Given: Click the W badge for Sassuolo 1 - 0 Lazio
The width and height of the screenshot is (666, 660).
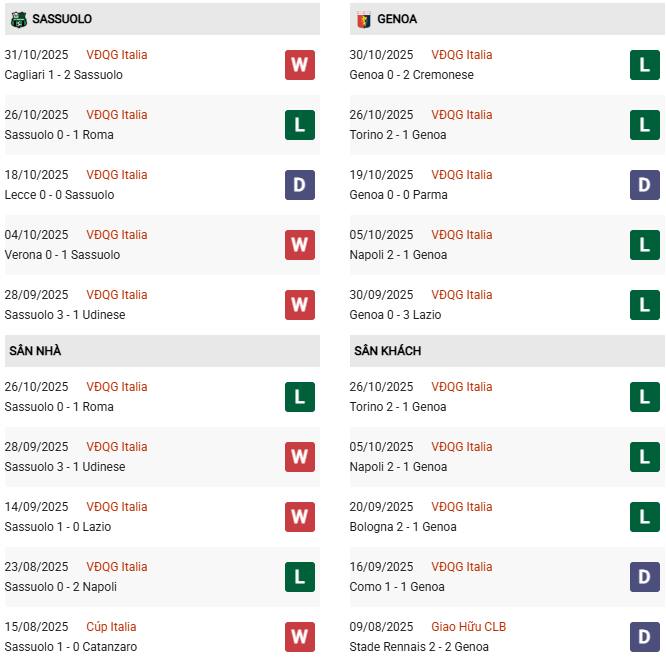Looking at the screenshot, I should (300, 517).
